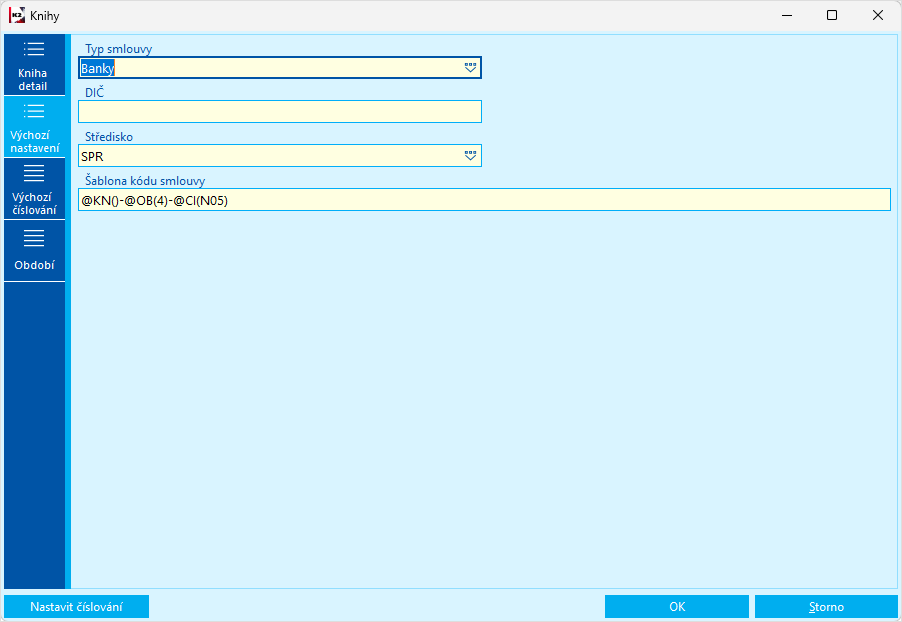Screen dimensions: 902x622
Task: Go to the Období tab
Action: click(34, 251)
